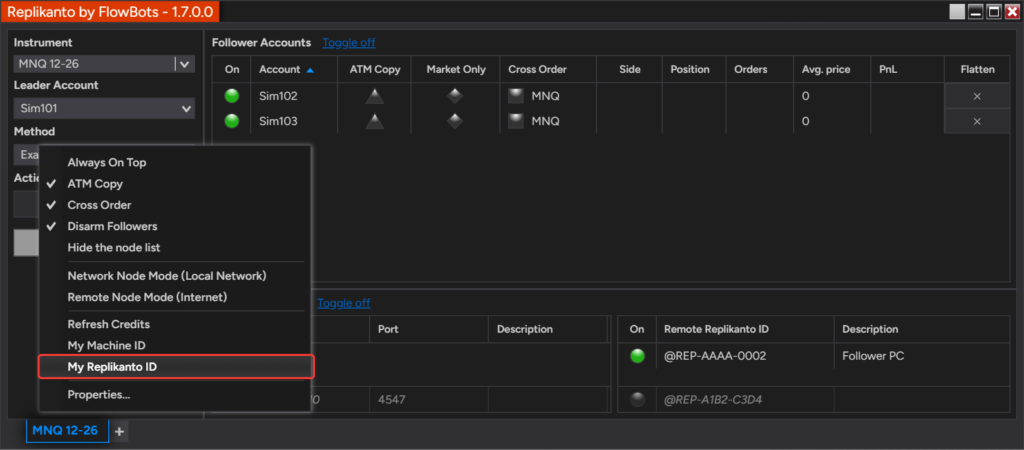
Task: Click the Avg. price column header
Action: 832,69
